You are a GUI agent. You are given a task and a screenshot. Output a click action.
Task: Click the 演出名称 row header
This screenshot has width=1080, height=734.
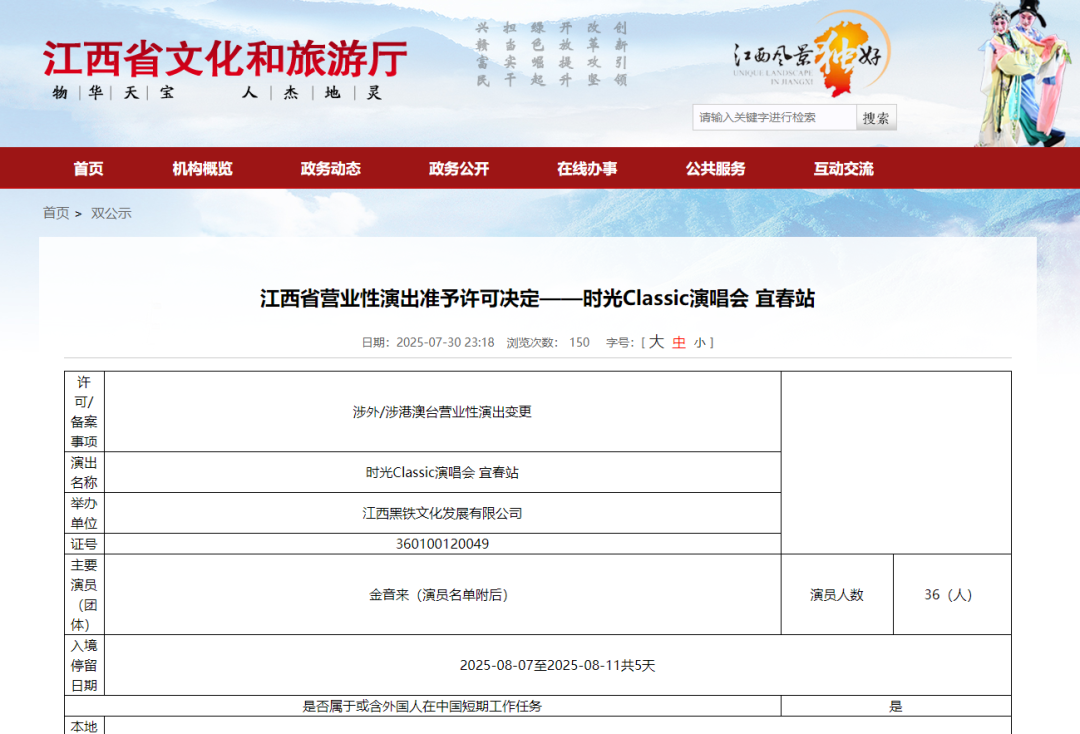[x=84, y=472]
